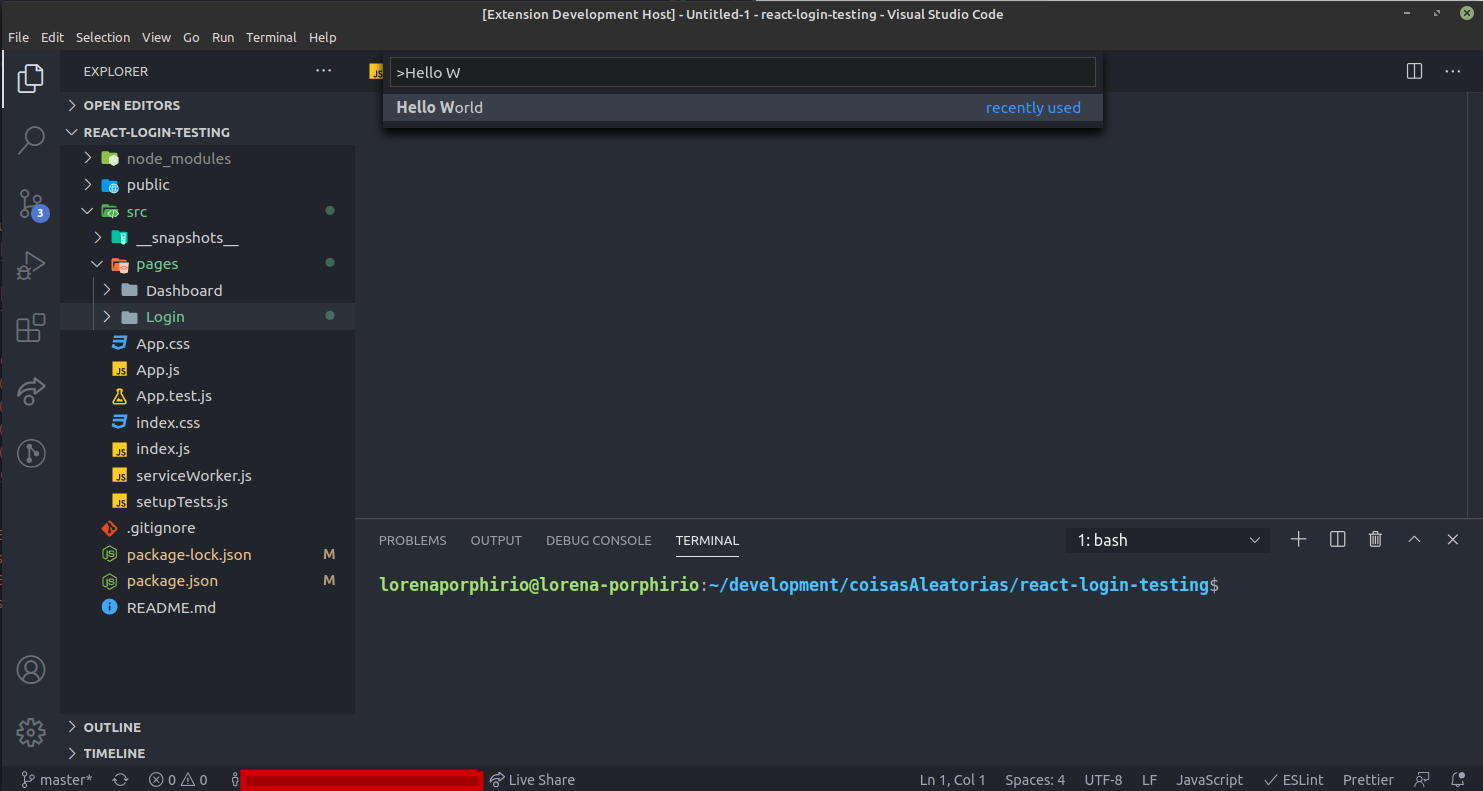Open the Go menu
This screenshot has height=791, width=1483.
tap(191, 37)
